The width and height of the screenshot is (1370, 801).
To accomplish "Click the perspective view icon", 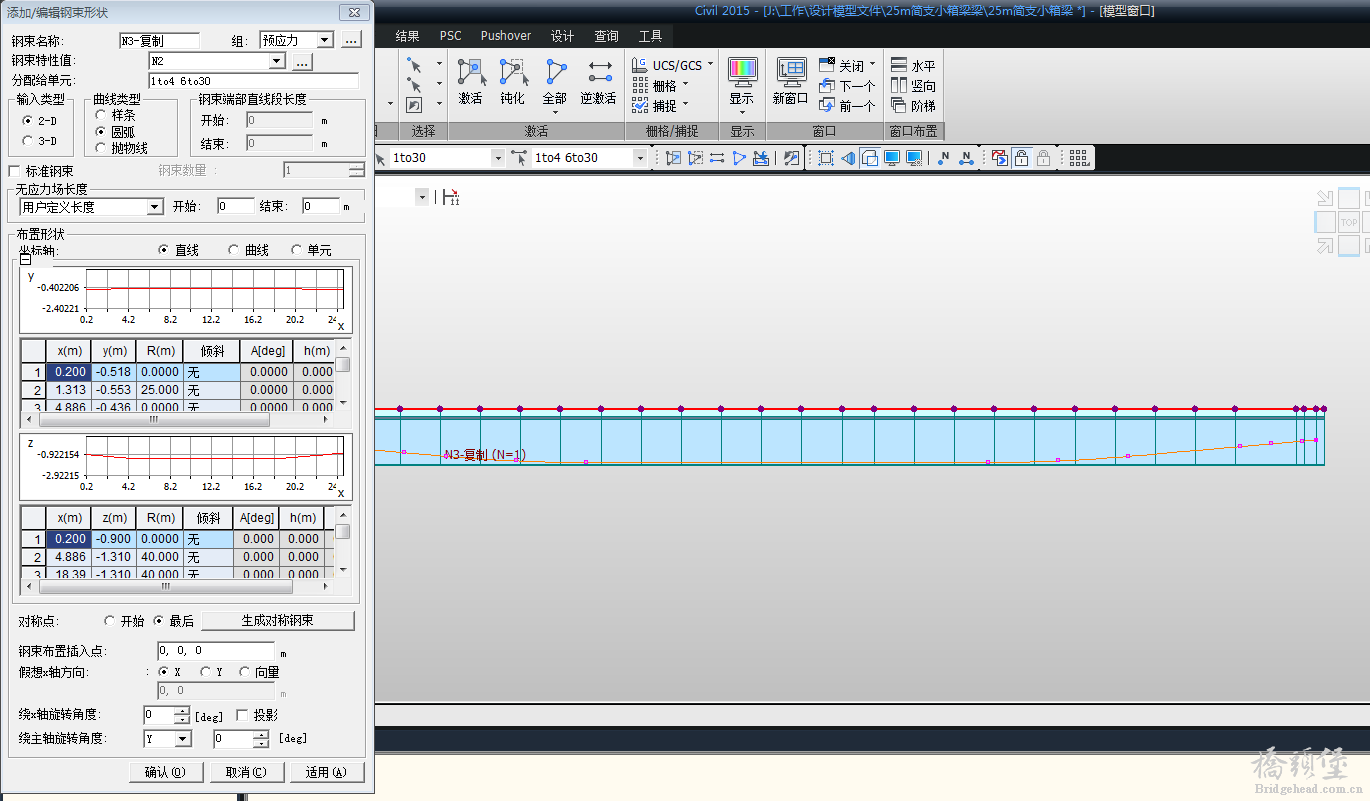I will pos(847,158).
